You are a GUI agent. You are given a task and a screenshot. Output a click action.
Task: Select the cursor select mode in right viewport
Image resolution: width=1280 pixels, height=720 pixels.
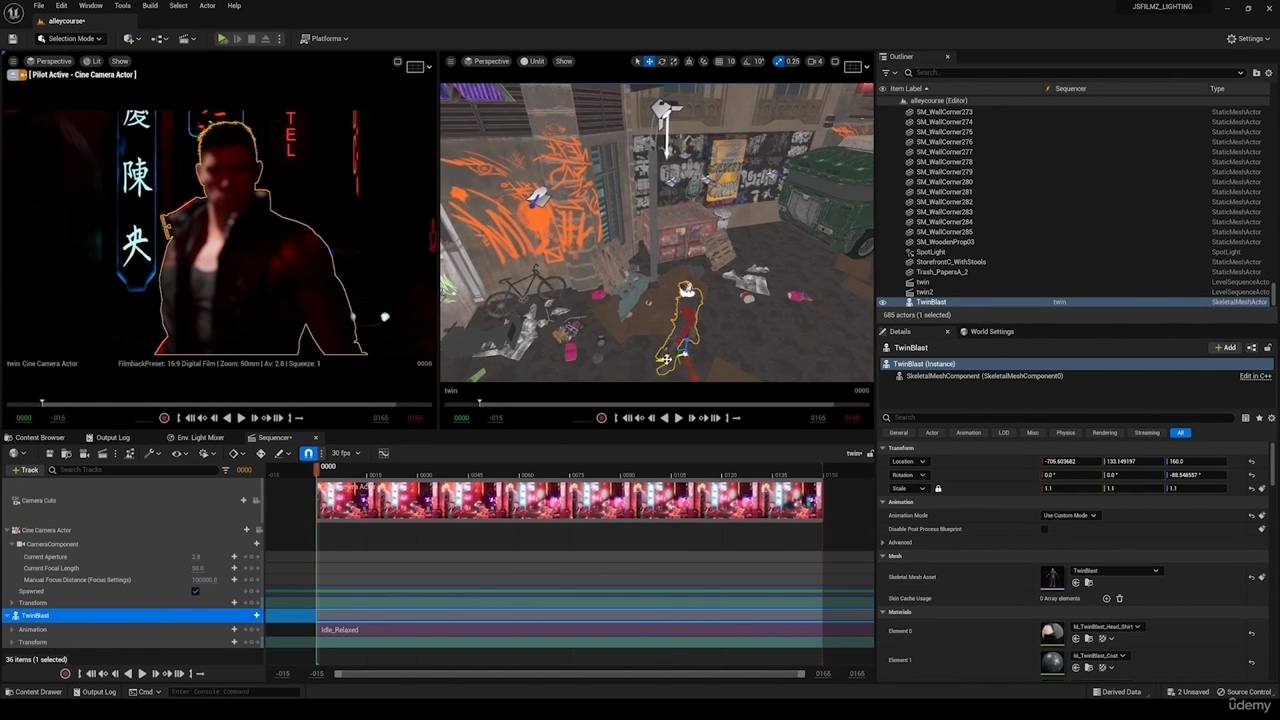pos(637,61)
